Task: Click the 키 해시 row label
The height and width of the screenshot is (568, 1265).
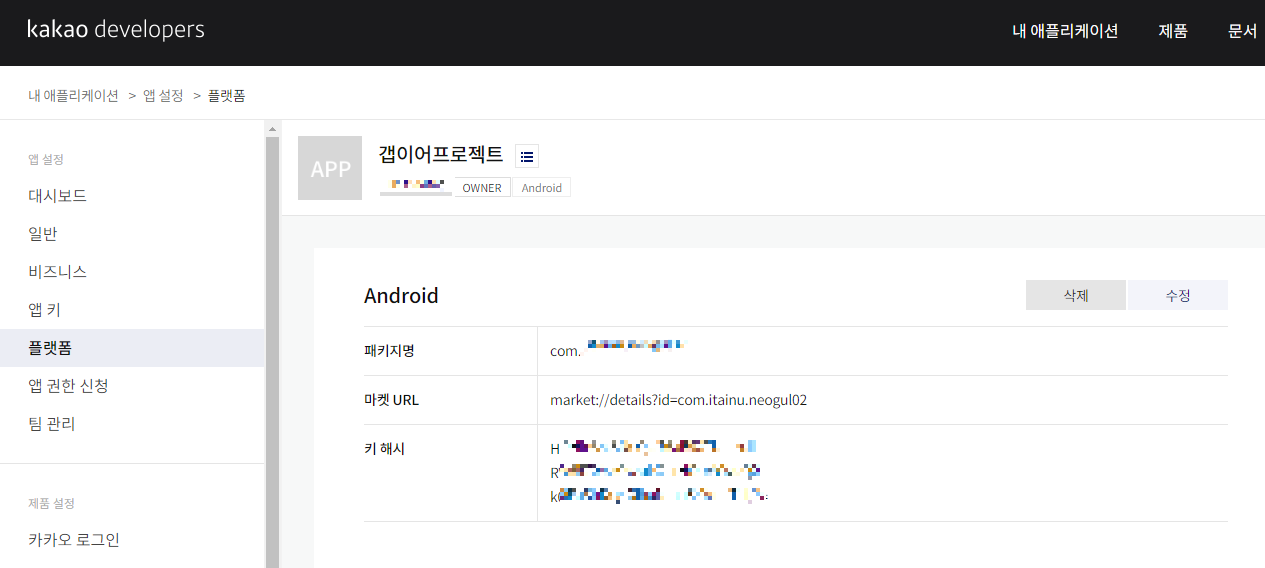Action: (x=385, y=449)
